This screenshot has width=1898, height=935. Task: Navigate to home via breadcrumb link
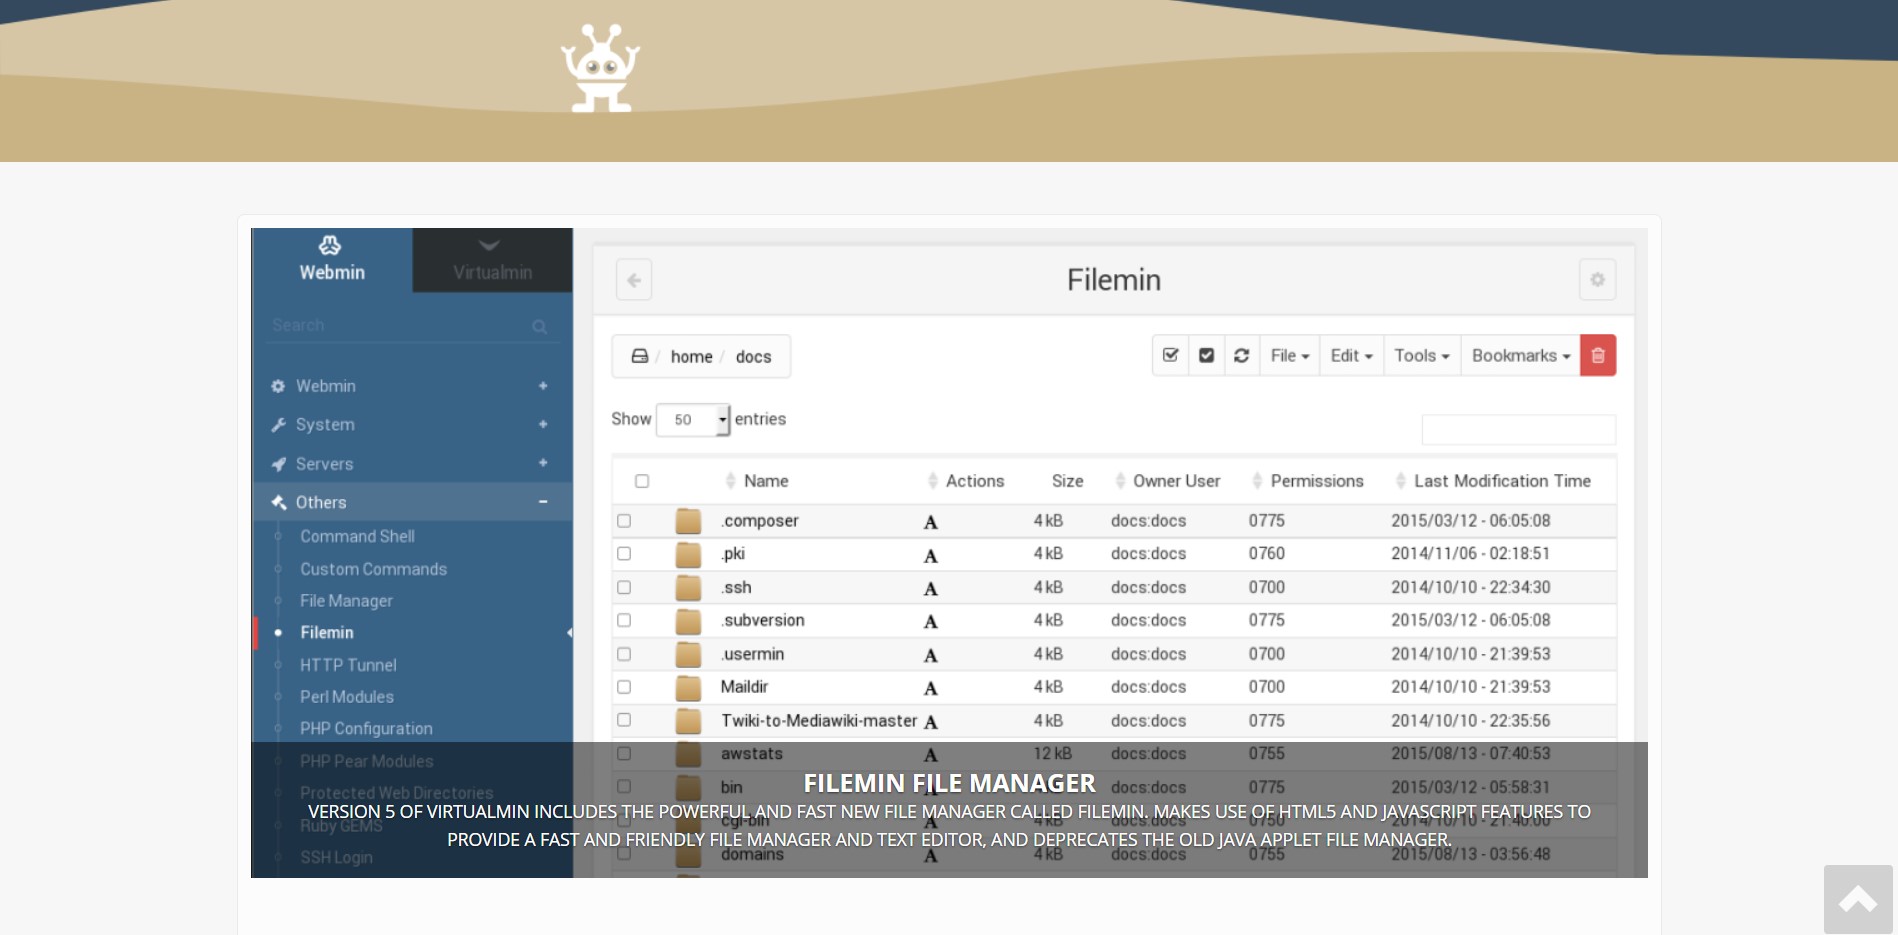pyautogui.click(x=691, y=356)
